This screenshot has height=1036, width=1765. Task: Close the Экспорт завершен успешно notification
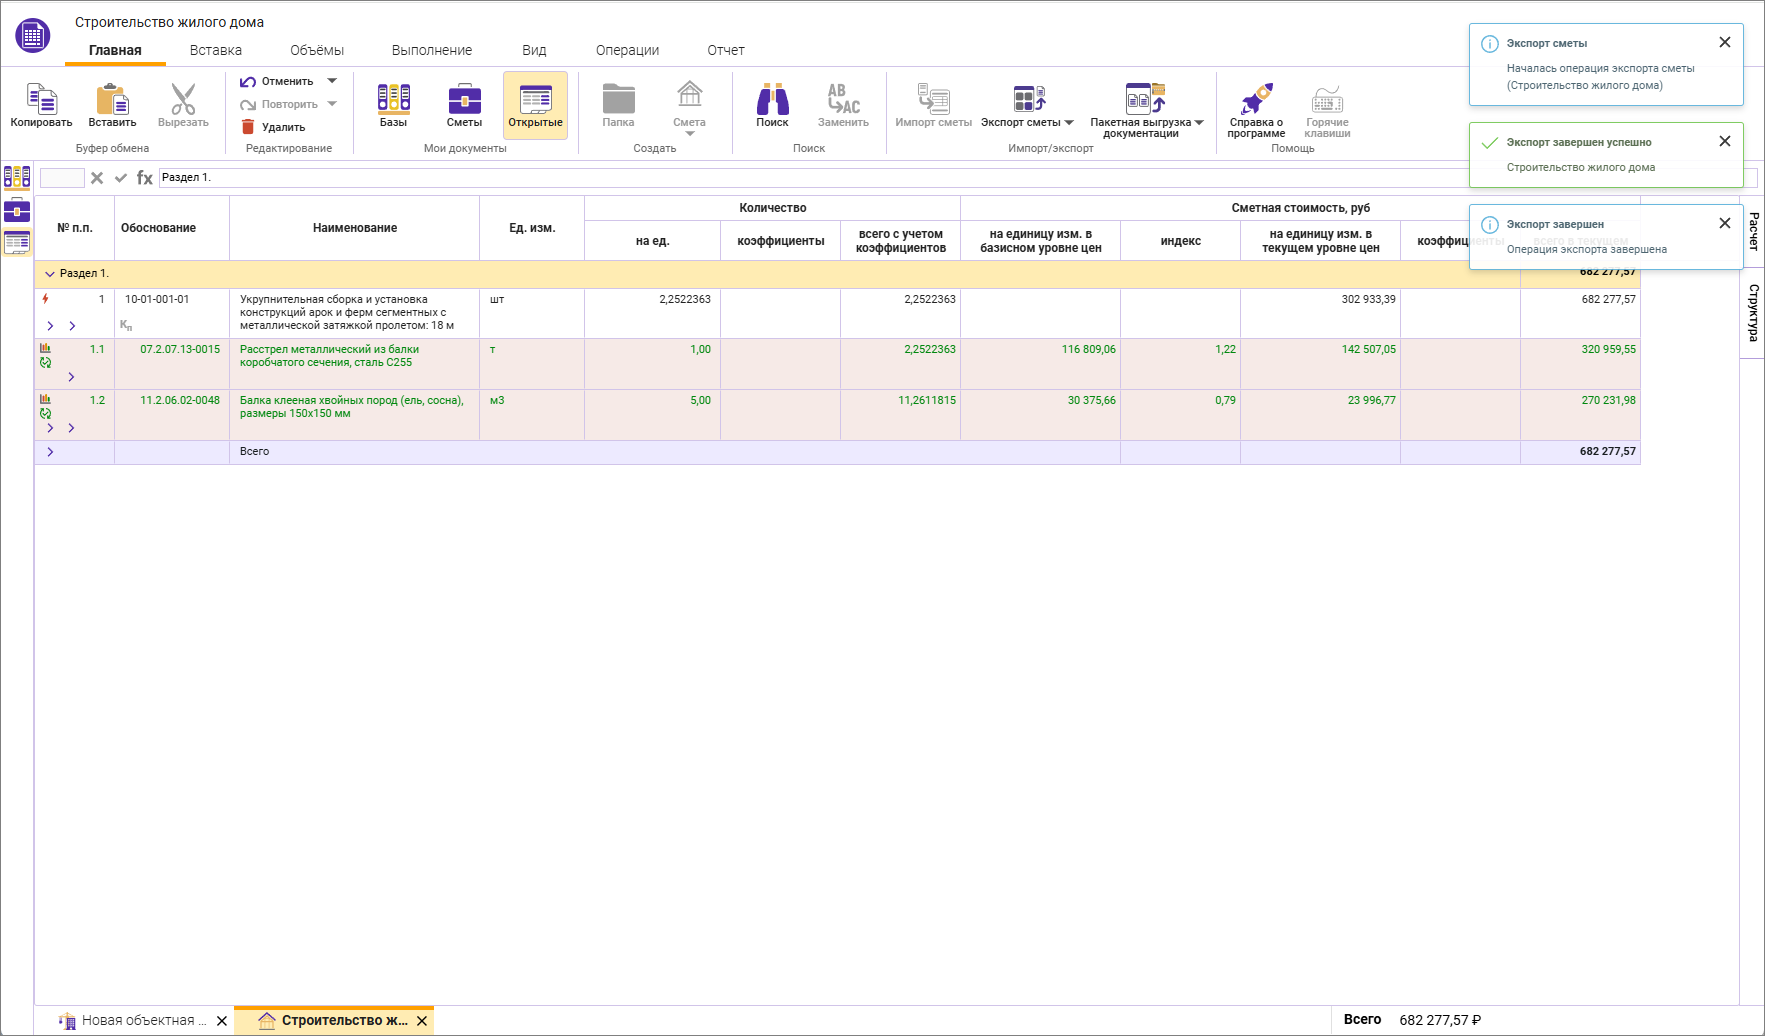pos(1724,141)
